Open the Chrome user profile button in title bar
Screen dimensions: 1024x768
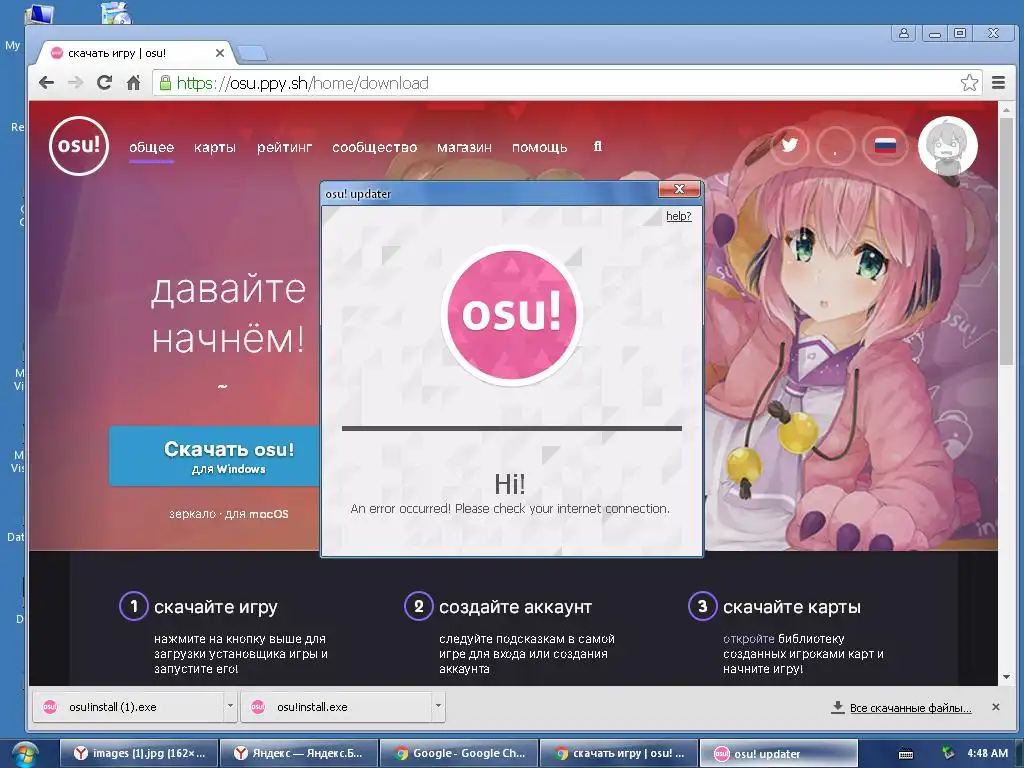pos(904,33)
